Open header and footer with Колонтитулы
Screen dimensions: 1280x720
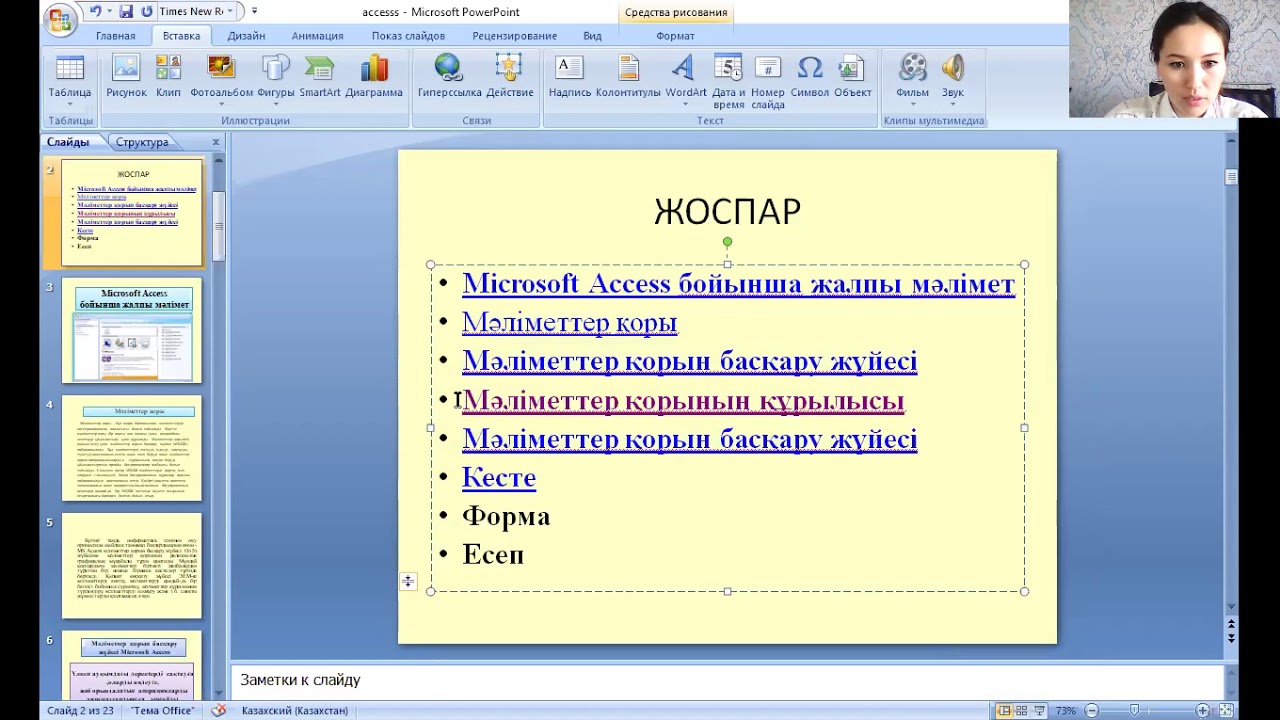click(x=628, y=78)
